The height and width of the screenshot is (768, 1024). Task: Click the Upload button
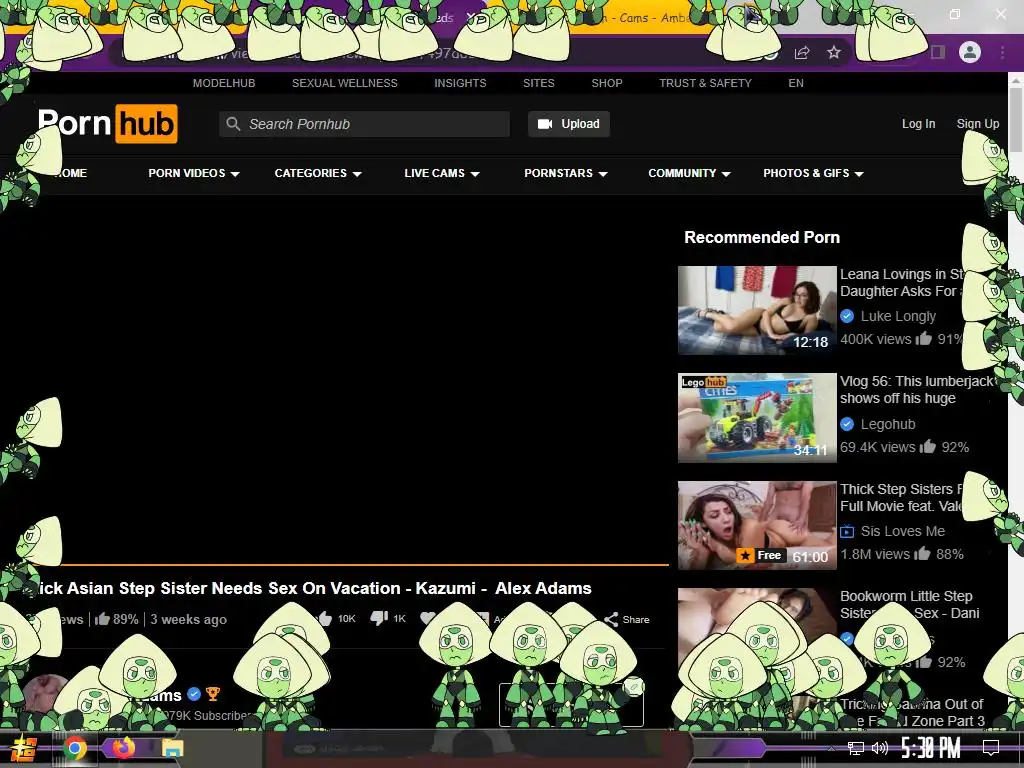(569, 123)
